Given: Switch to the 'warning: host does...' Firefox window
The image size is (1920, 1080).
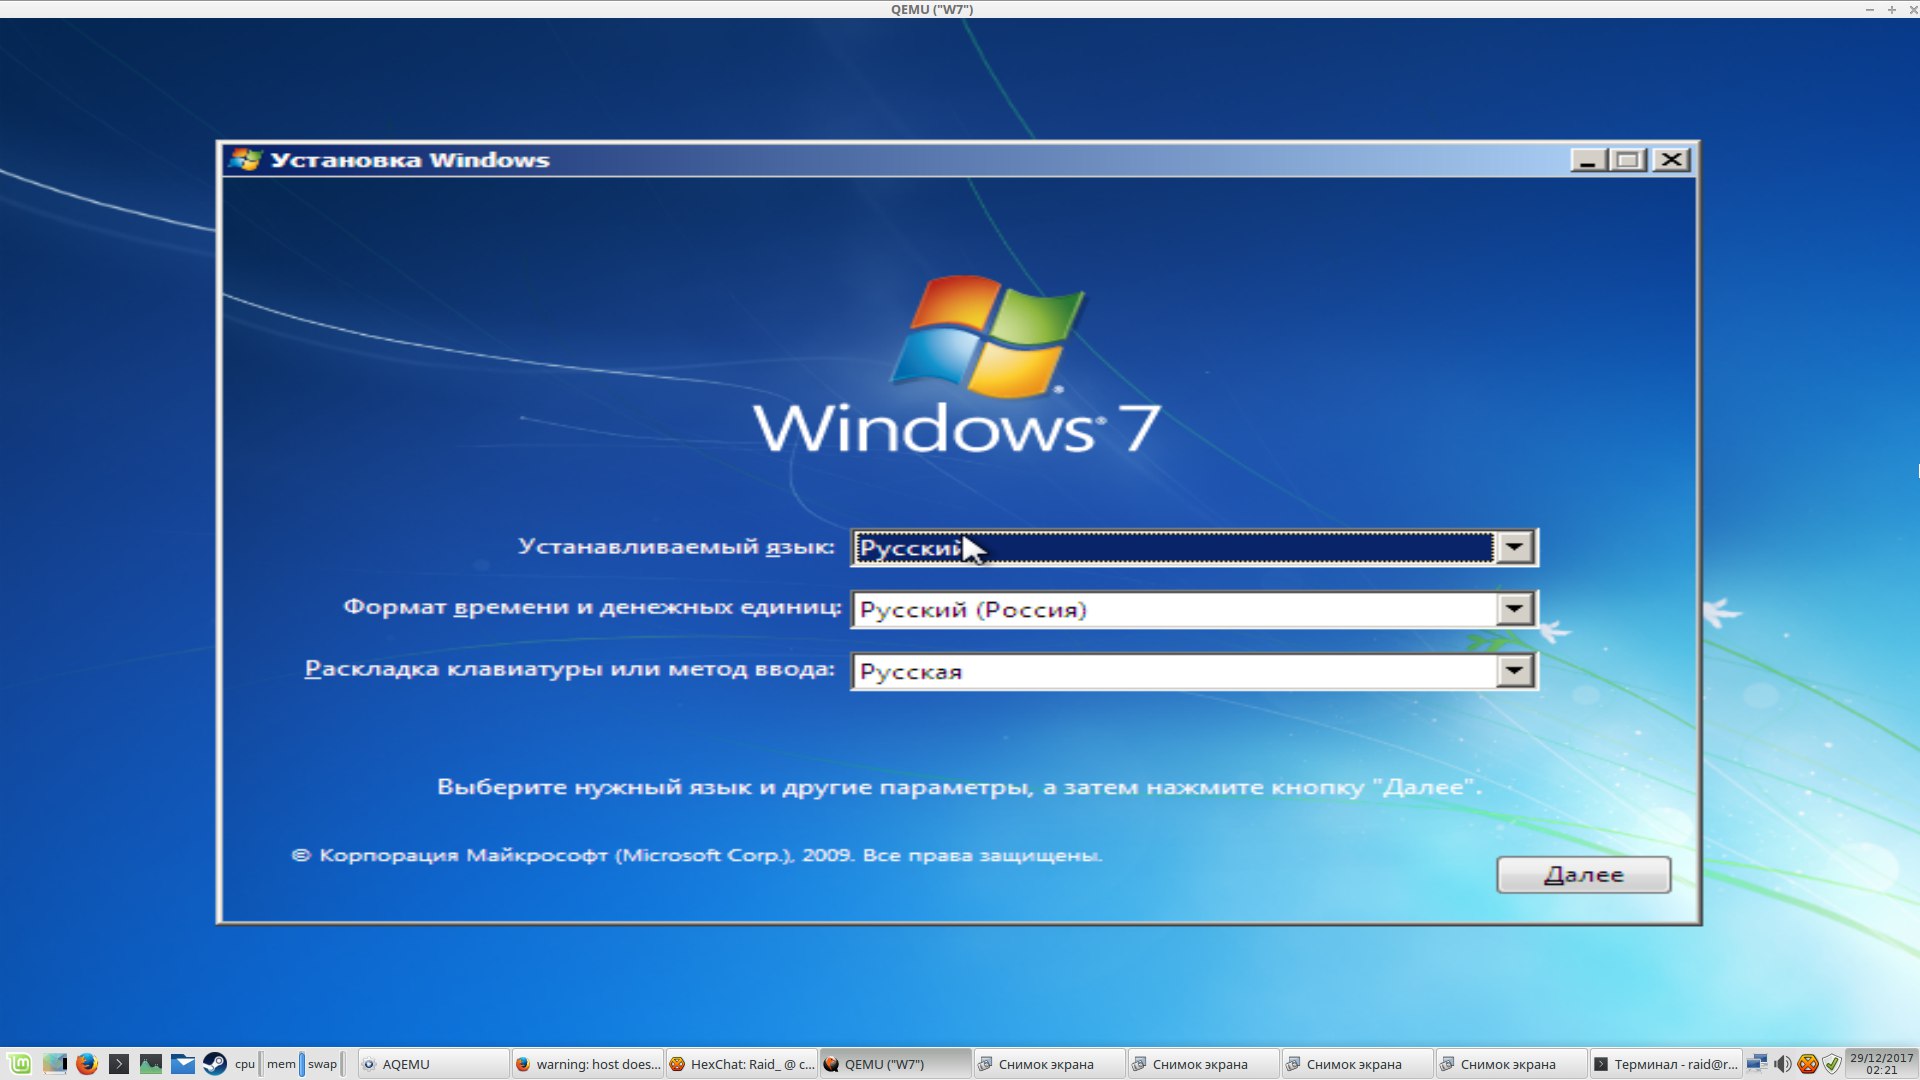Looking at the screenshot, I should coord(588,1064).
